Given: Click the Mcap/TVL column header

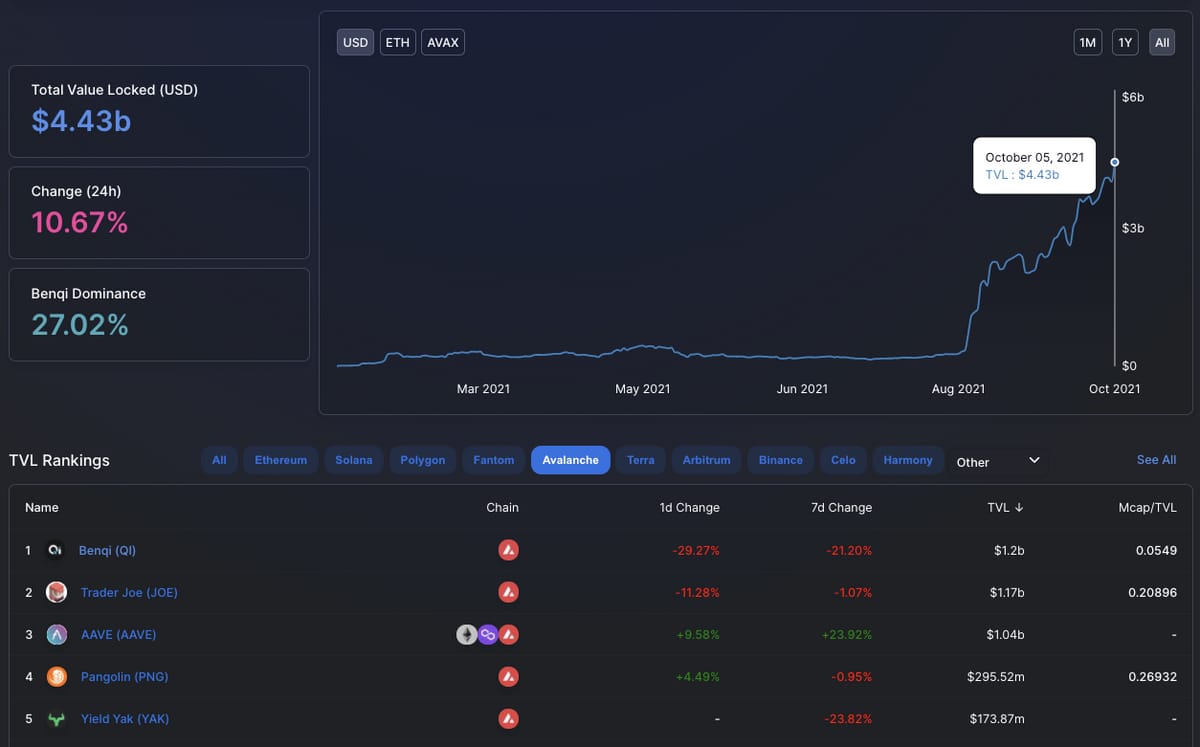Looking at the screenshot, I should pos(1147,508).
